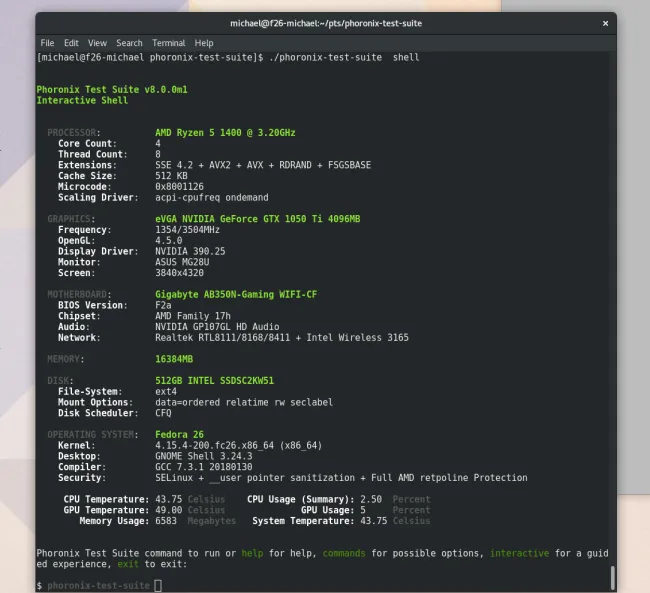Click the 'Core Count:' label

(x=87, y=143)
